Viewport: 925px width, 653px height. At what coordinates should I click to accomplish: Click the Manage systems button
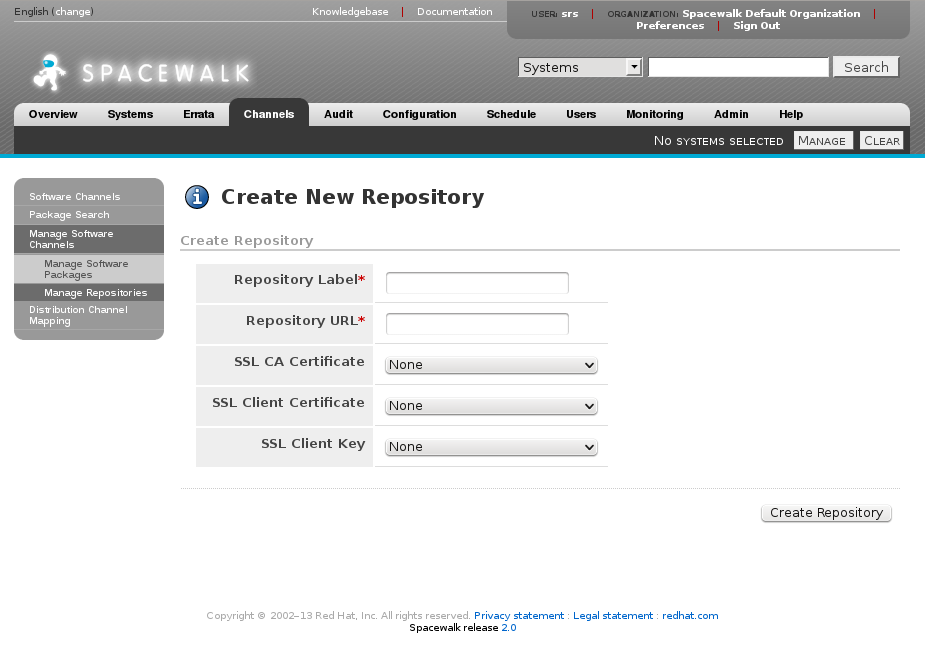pyautogui.click(x=822, y=141)
